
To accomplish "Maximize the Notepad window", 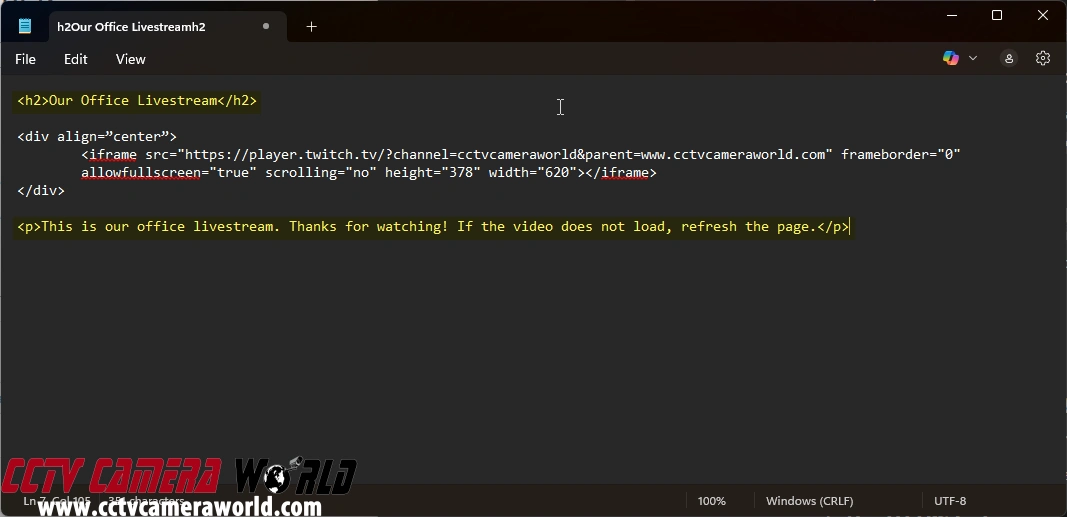I will pyautogui.click(x=997, y=15).
